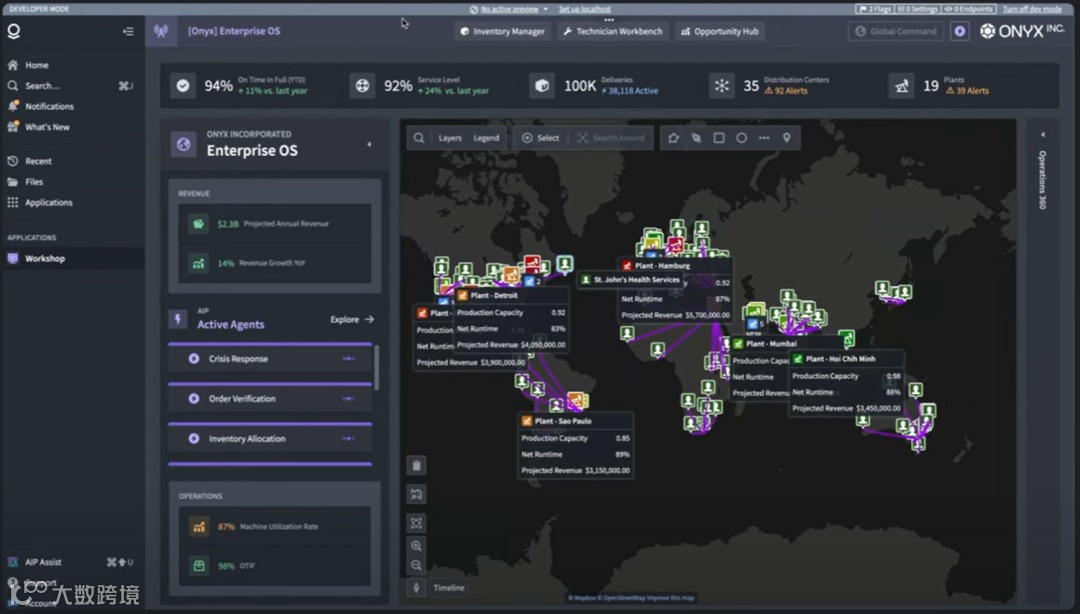Viewport: 1080px width, 614px height.
Task: Click the Active Agents list scrollbar
Action: click(x=376, y=366)
